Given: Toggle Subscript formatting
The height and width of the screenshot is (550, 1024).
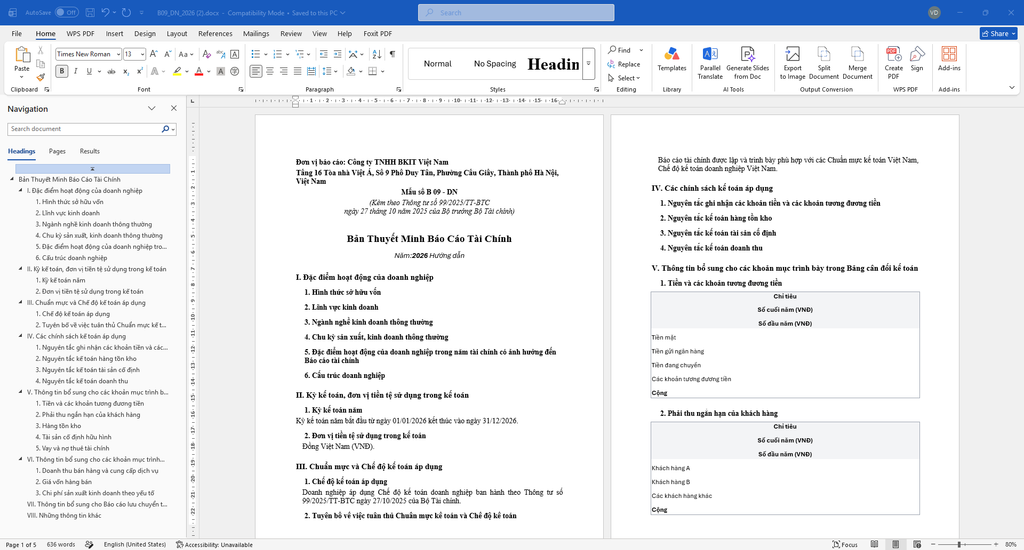Looking at the screenshot, I should (x=126, y=71).
